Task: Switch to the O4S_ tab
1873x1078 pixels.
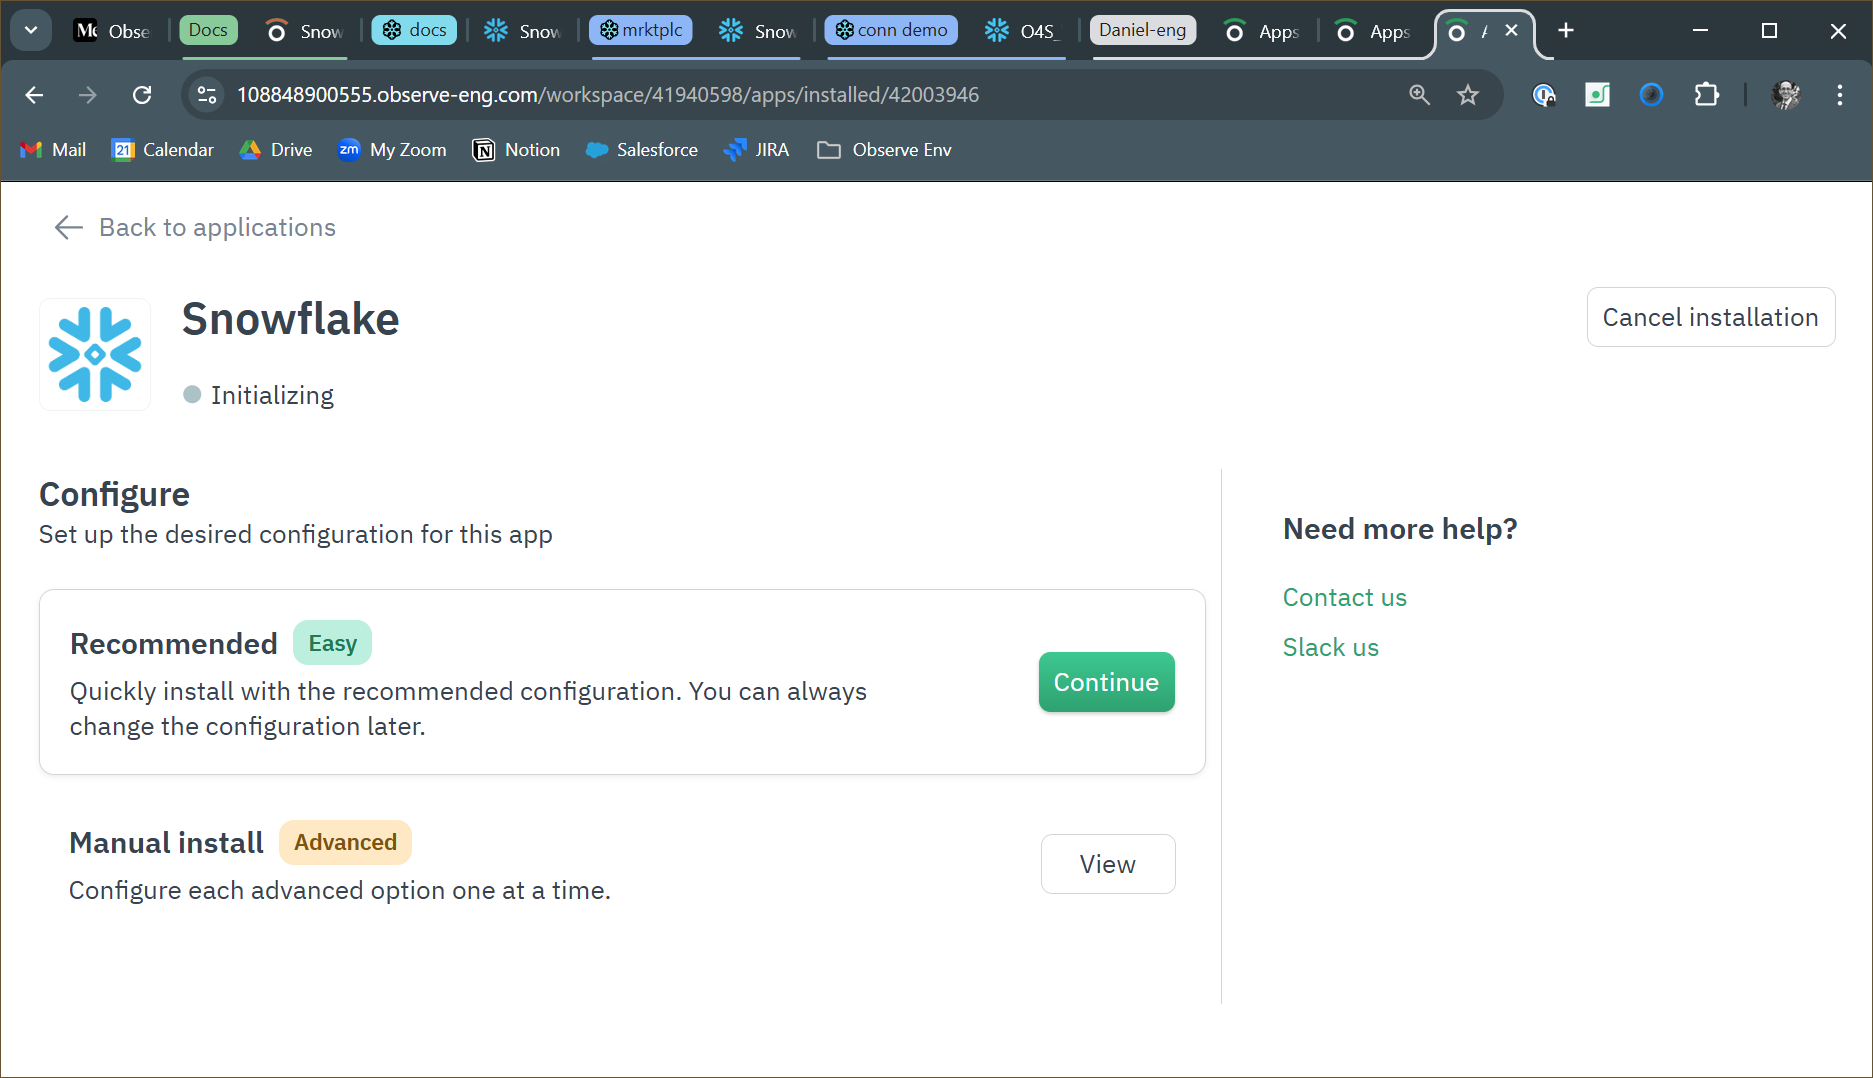Action: pos(1020,31)
